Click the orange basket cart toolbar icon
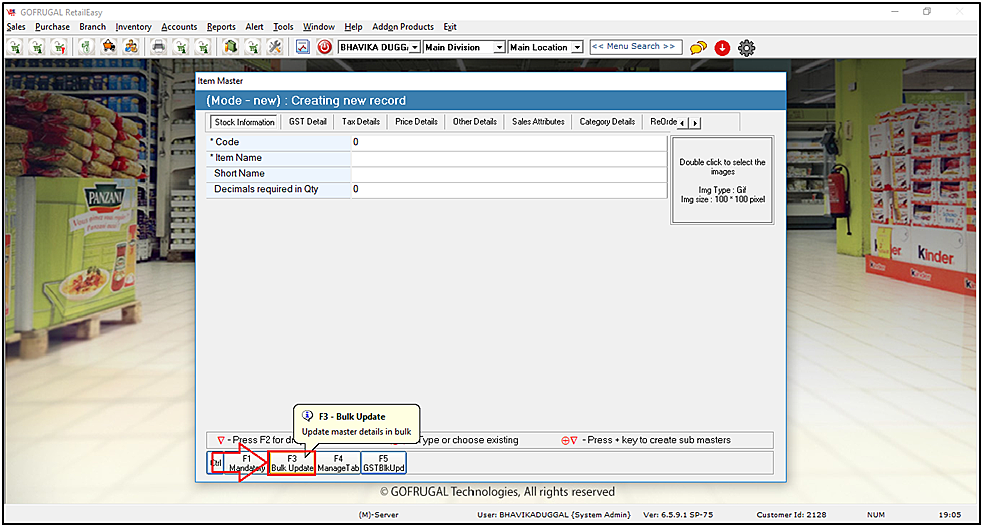This screenshot has height=527, width=983. coord(108,47)
